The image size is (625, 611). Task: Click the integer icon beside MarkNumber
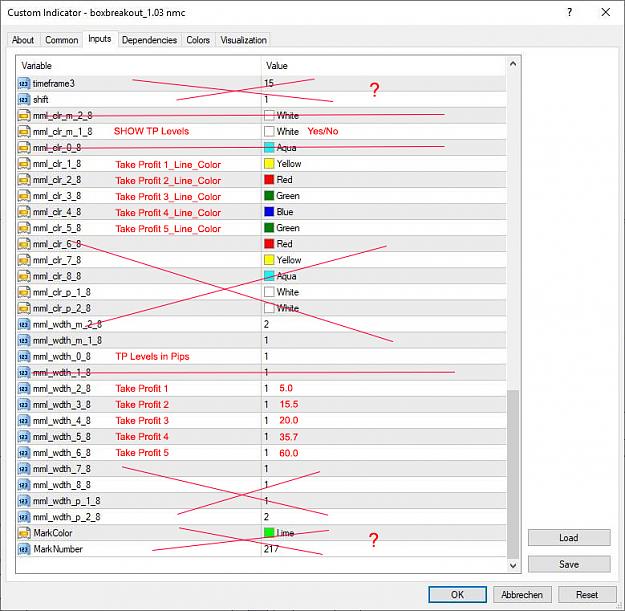click(24, 549)
